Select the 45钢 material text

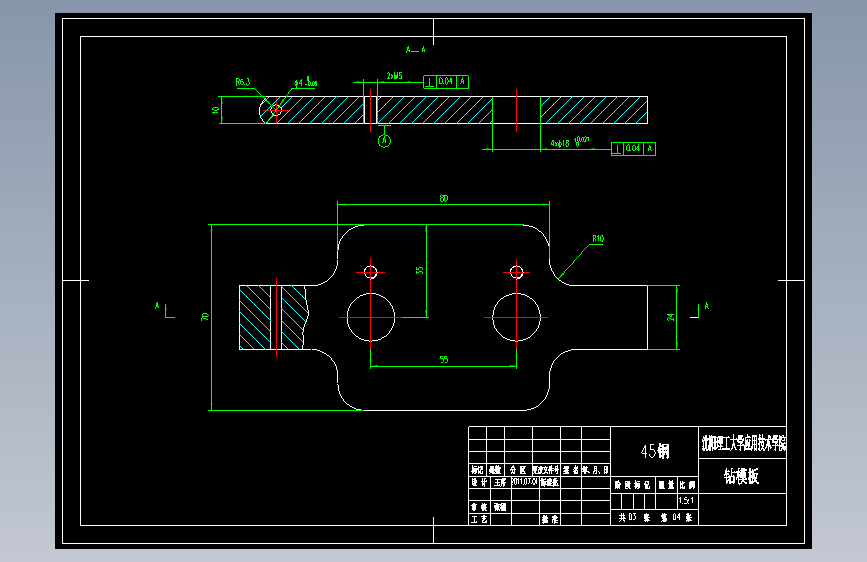[x=655, y=451]
